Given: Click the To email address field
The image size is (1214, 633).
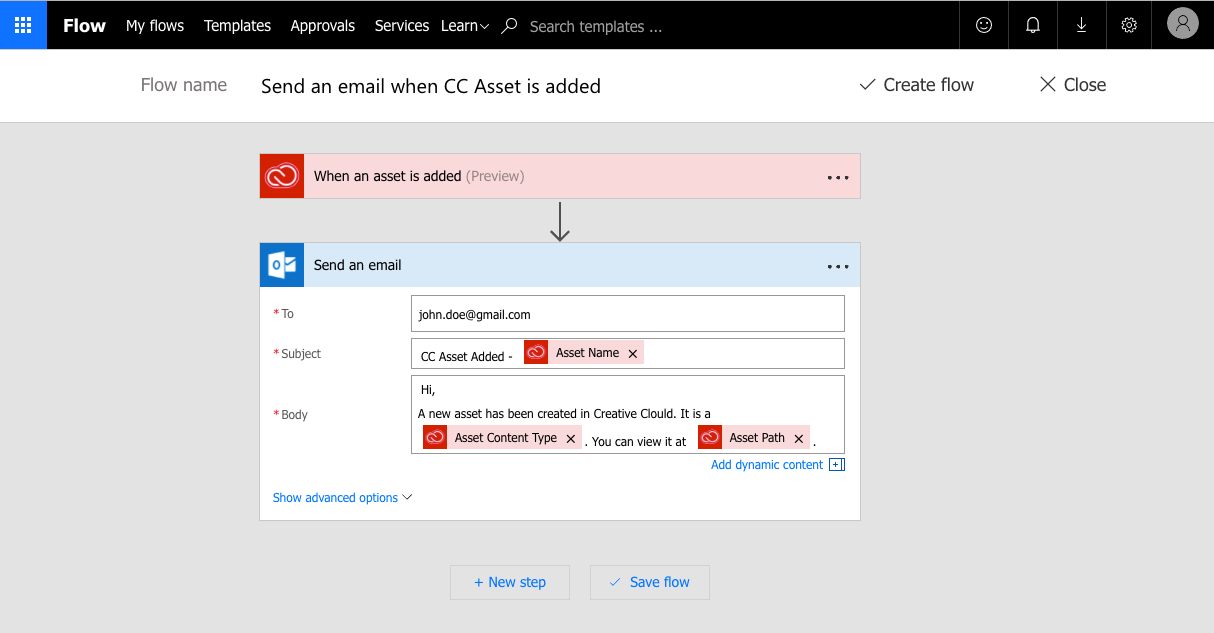Looking at the screenshot, I should [x=627, y=314].
